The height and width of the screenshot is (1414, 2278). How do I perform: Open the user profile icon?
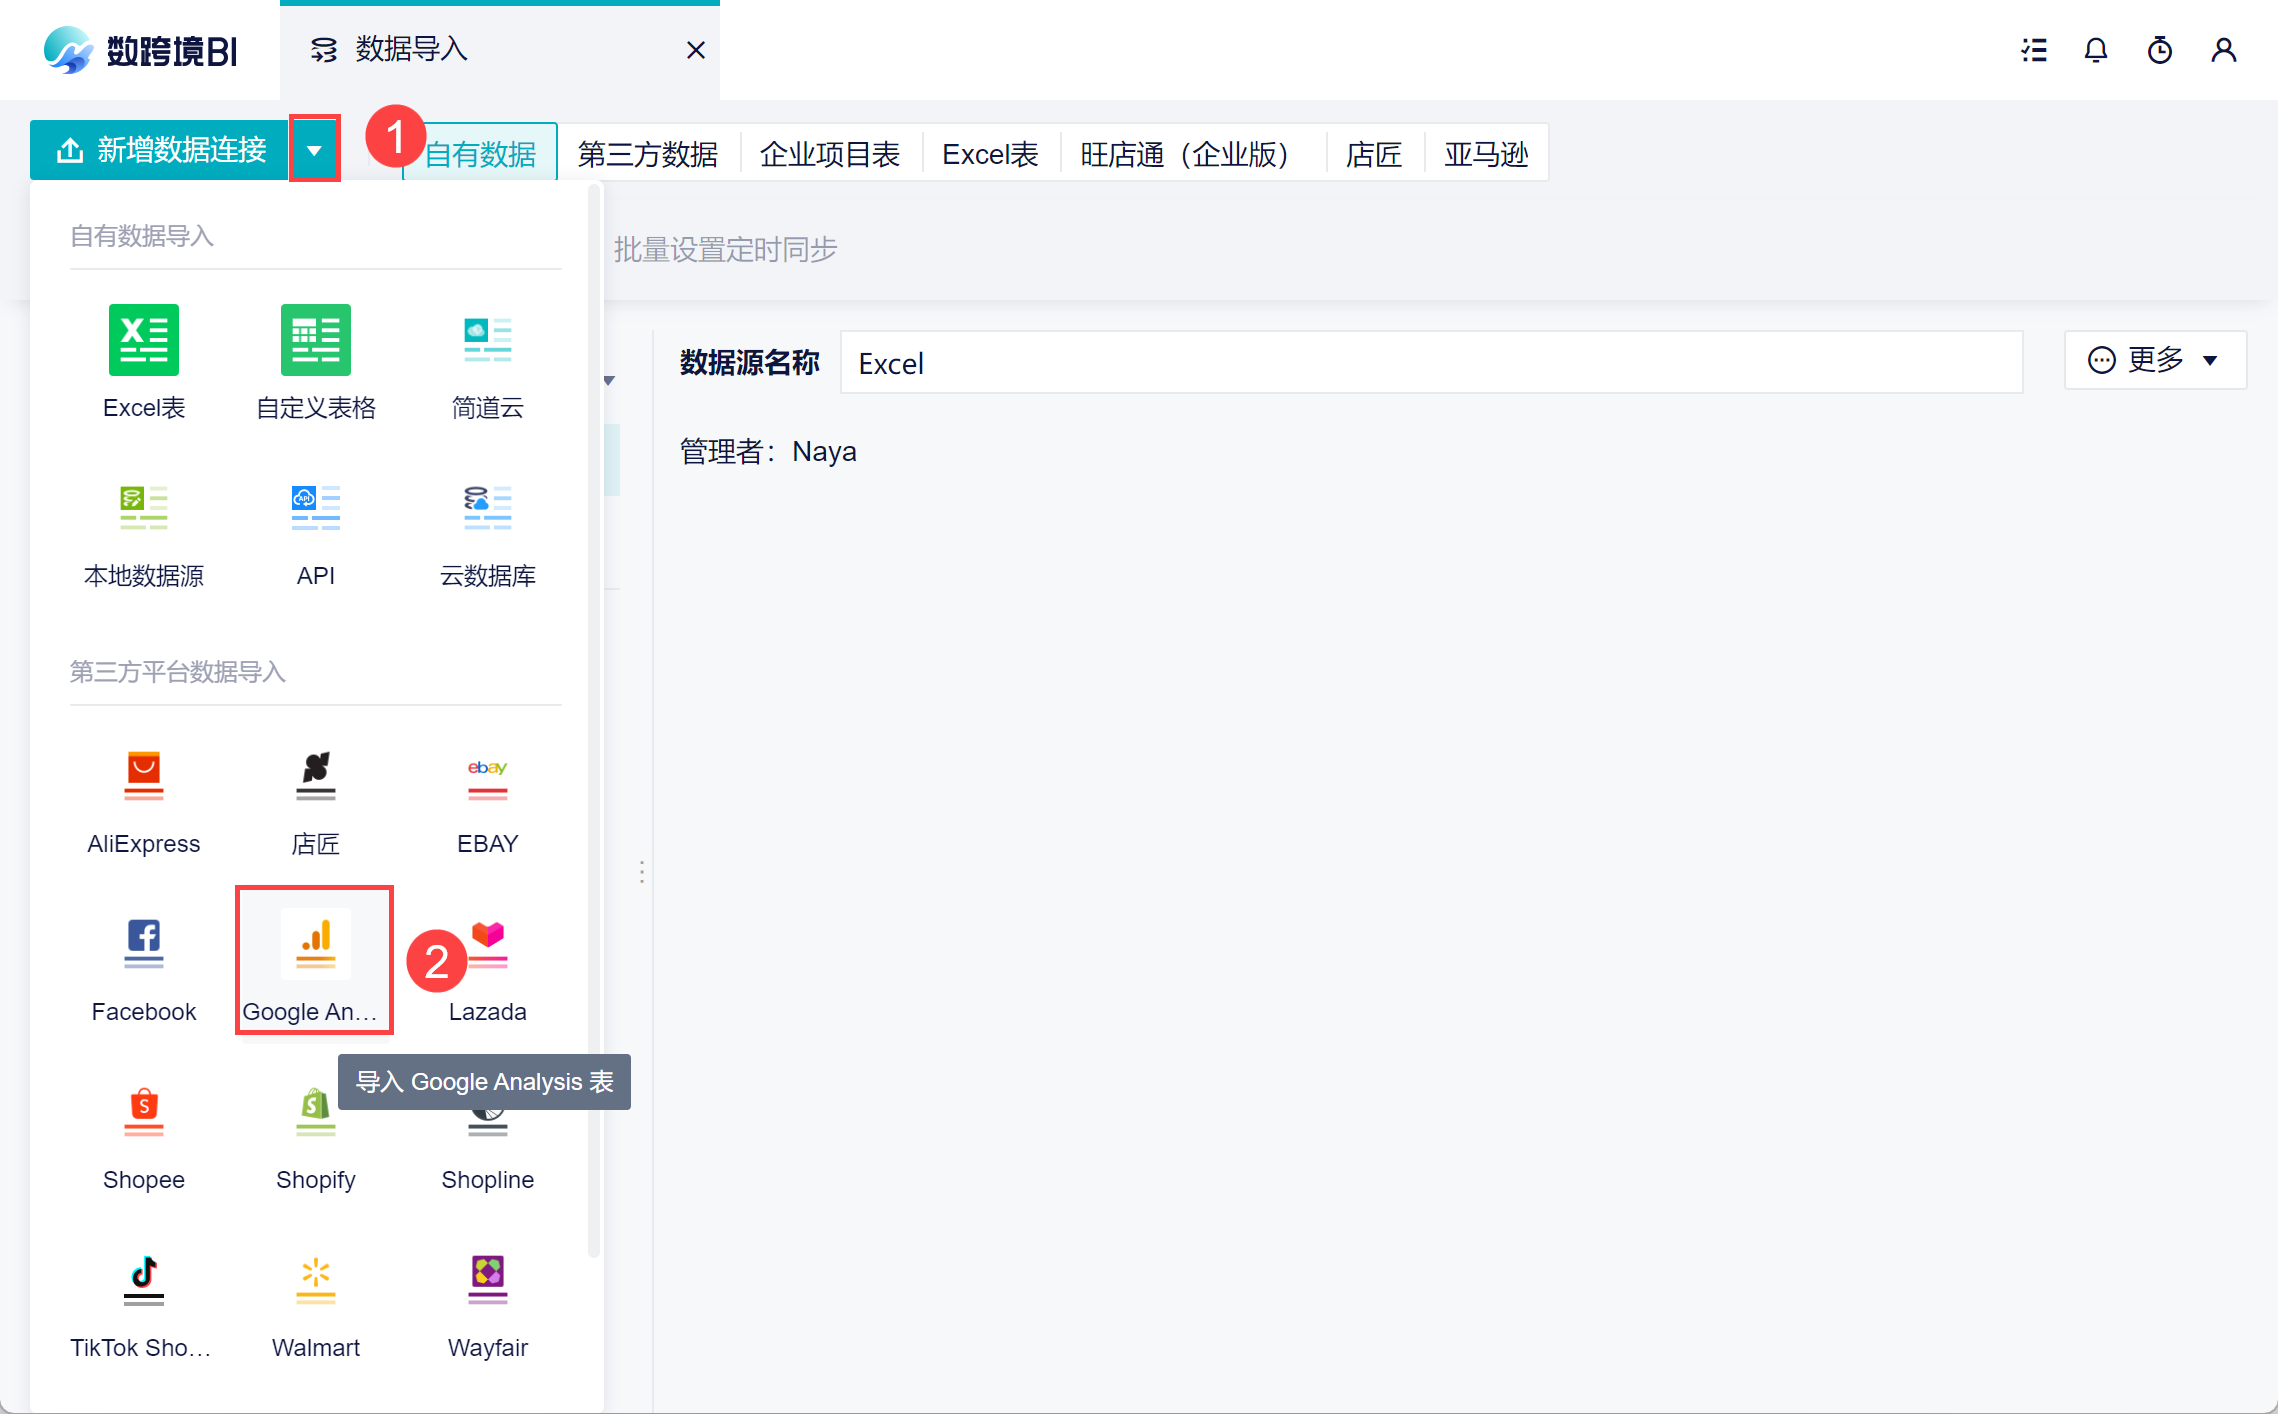pyautogui.click(x=2223, y=50)
